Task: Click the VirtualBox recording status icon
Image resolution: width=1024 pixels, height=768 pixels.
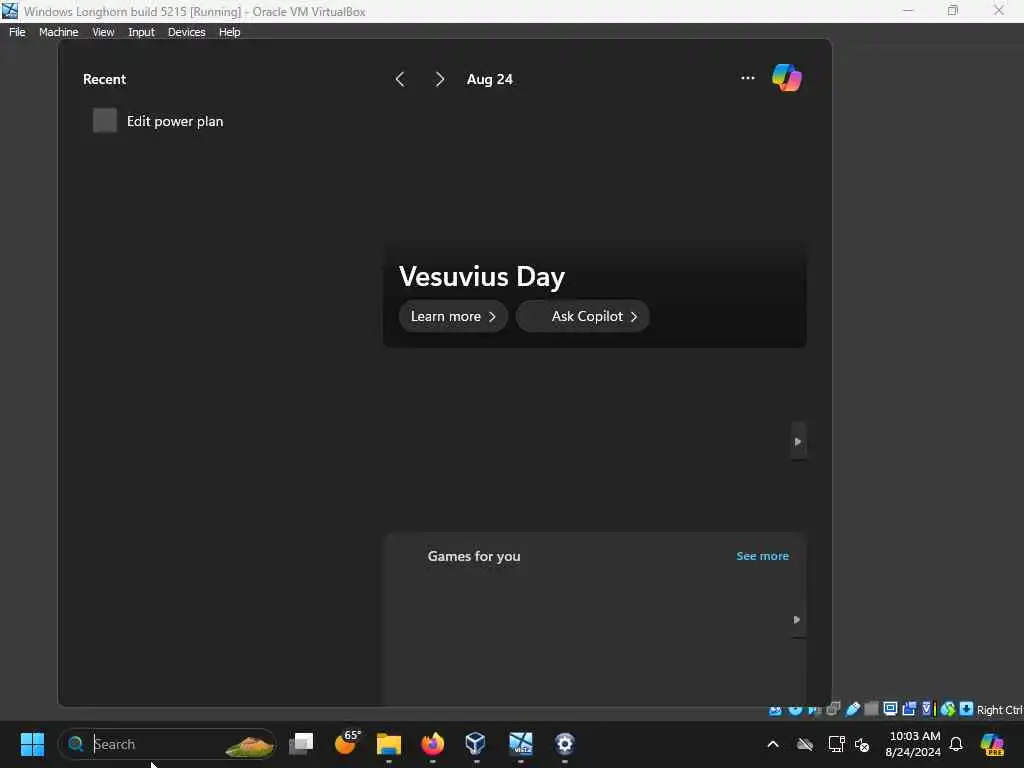Action: point(909,709)
